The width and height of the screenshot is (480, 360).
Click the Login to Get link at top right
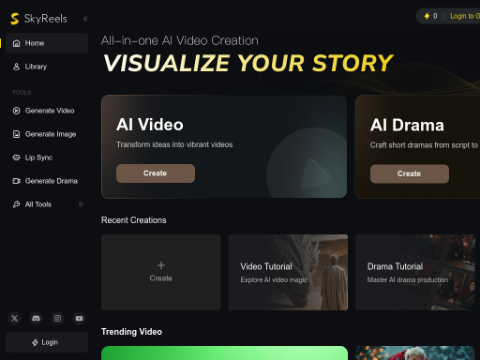465,16
